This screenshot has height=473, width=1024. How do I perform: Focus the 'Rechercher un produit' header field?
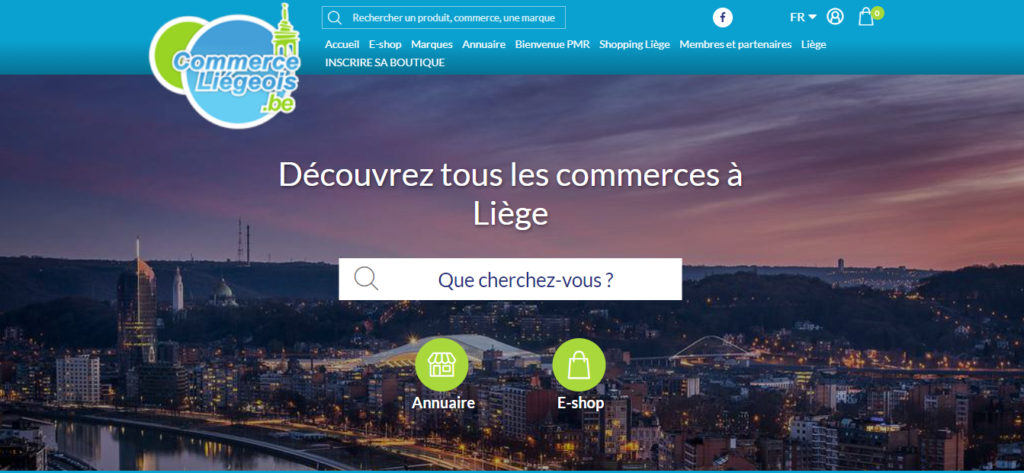coord(444,18)
